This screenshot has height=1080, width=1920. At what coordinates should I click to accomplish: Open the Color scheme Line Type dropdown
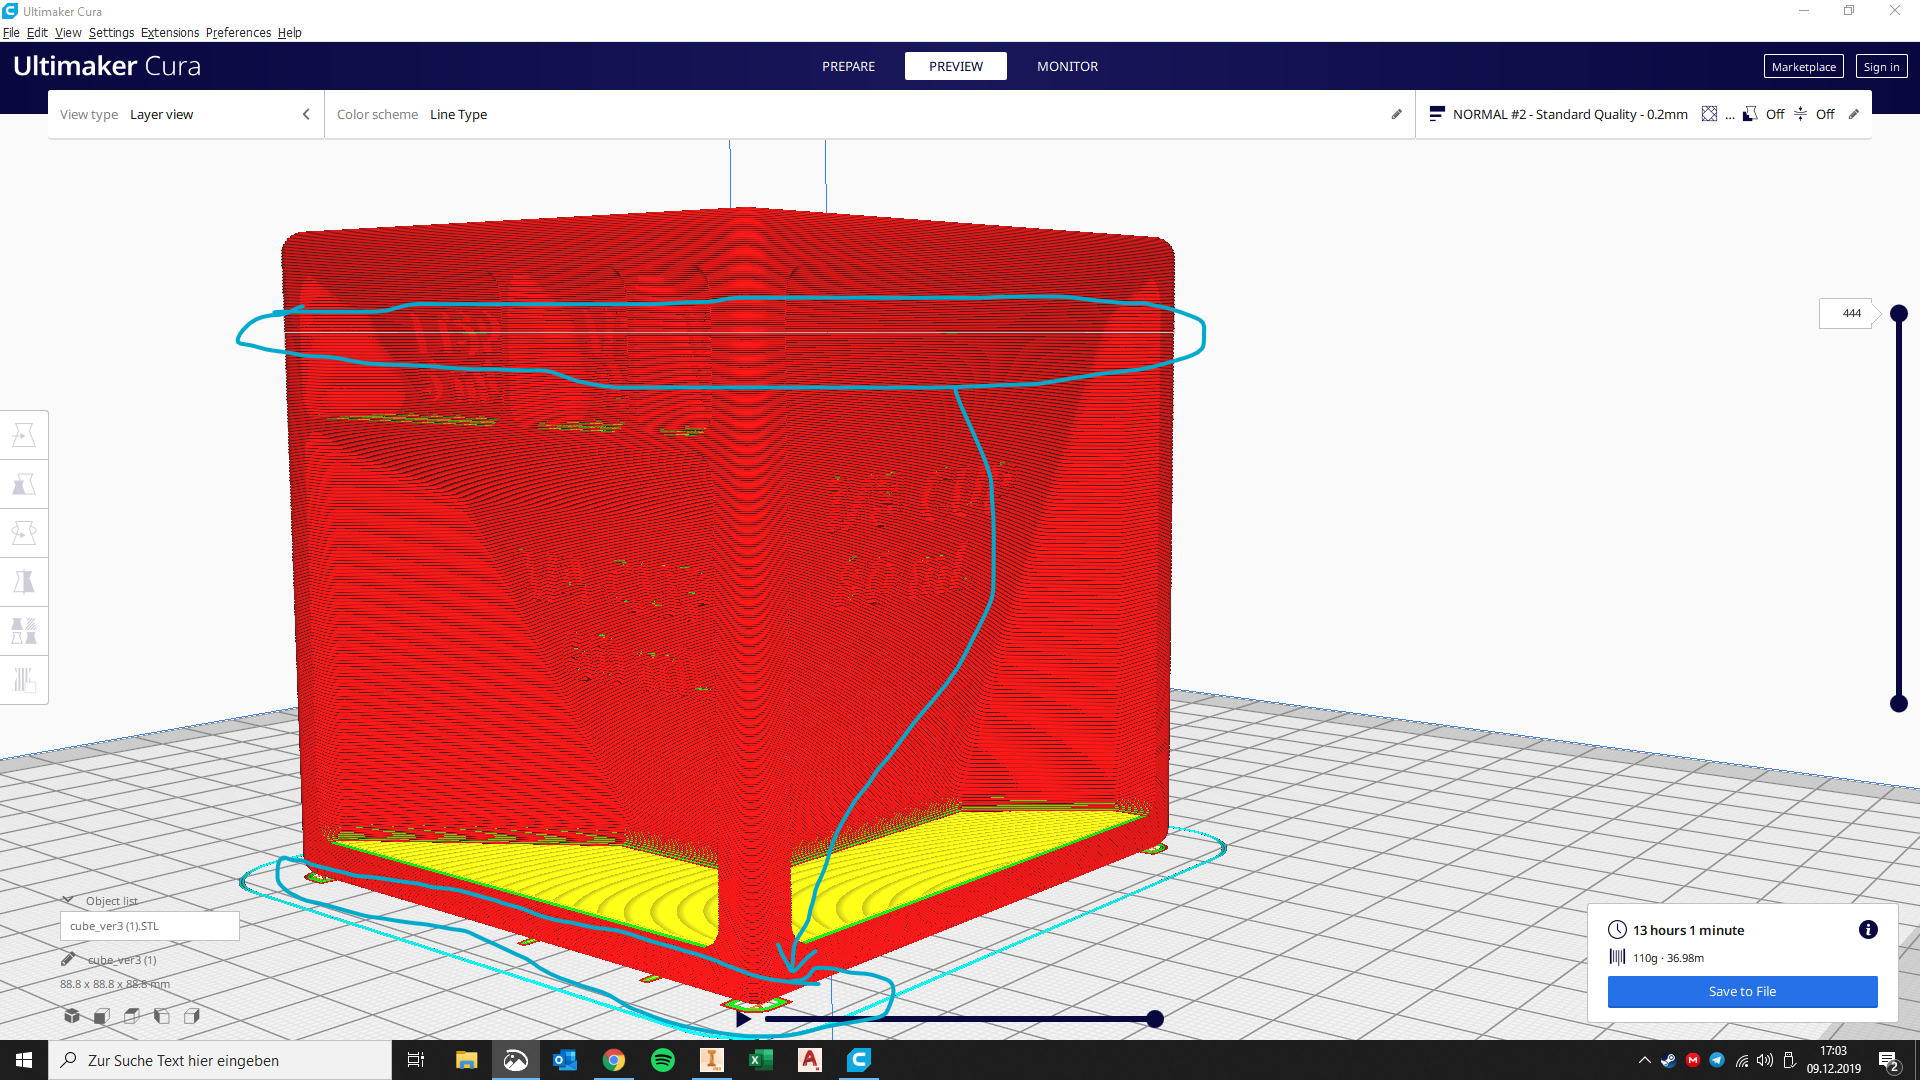coord(458,114)
